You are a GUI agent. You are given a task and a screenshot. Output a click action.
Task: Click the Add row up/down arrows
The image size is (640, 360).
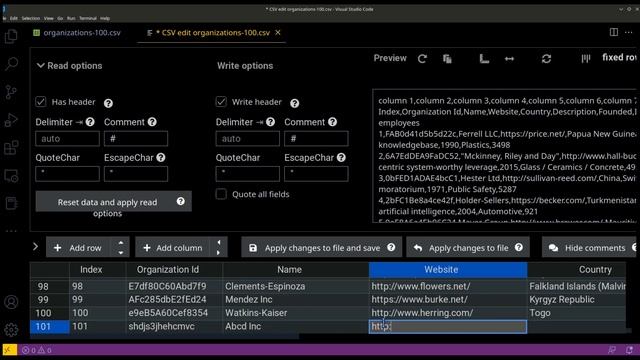tap(121, 247)
